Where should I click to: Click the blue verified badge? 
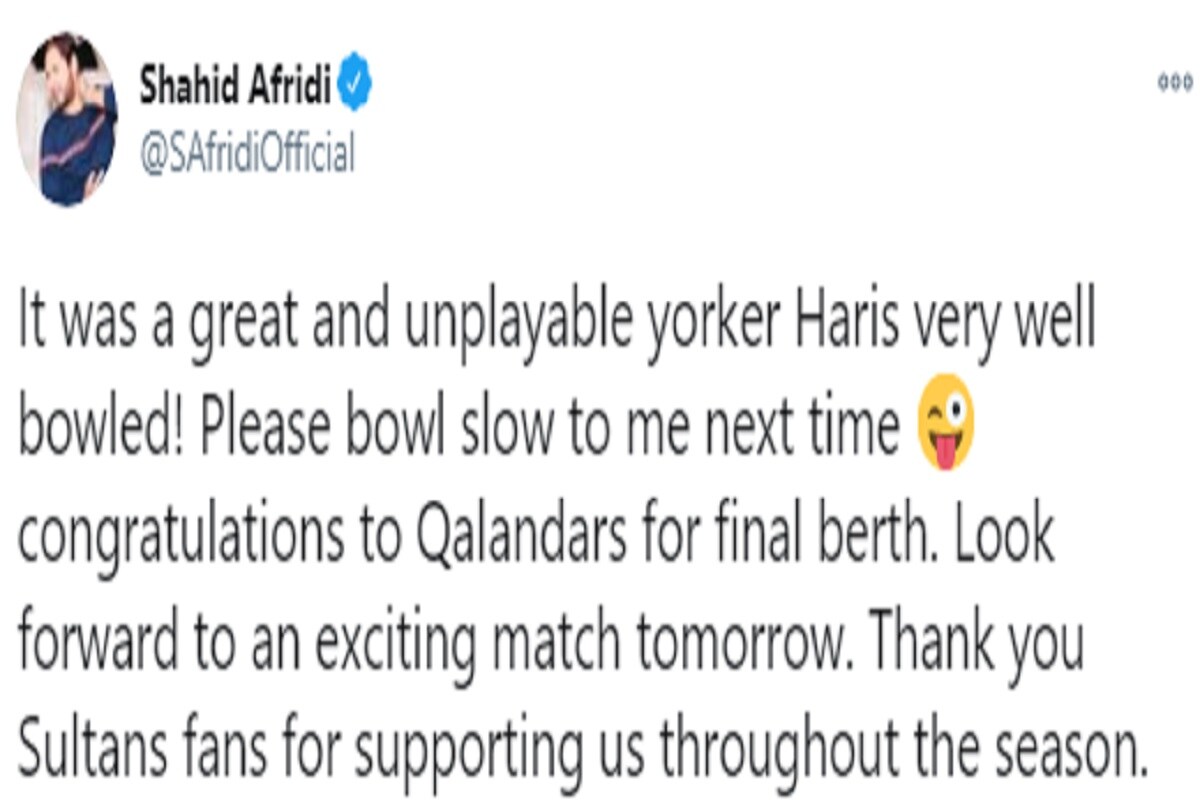(x=357, y=89)
